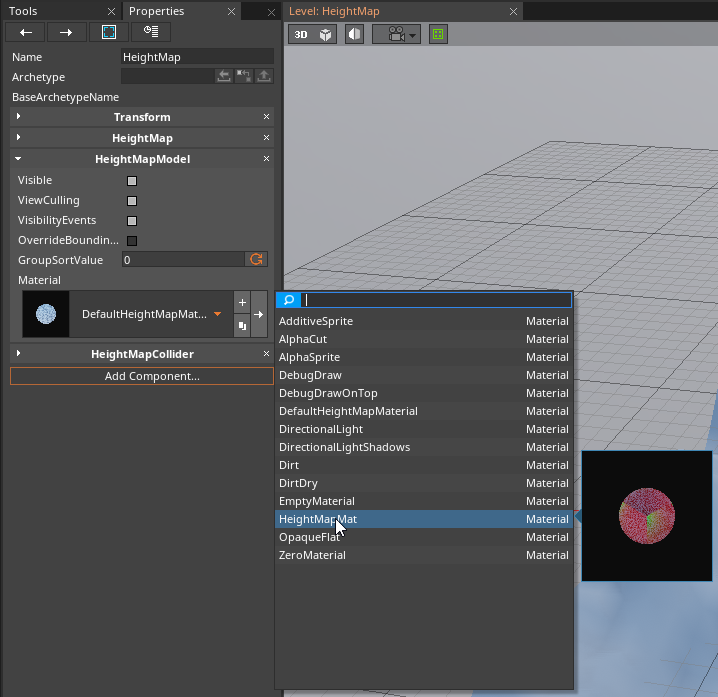Click the search magnifier icon
This screenshot has height=697, width=718.
pyautogui.click(x=288, y=300)
